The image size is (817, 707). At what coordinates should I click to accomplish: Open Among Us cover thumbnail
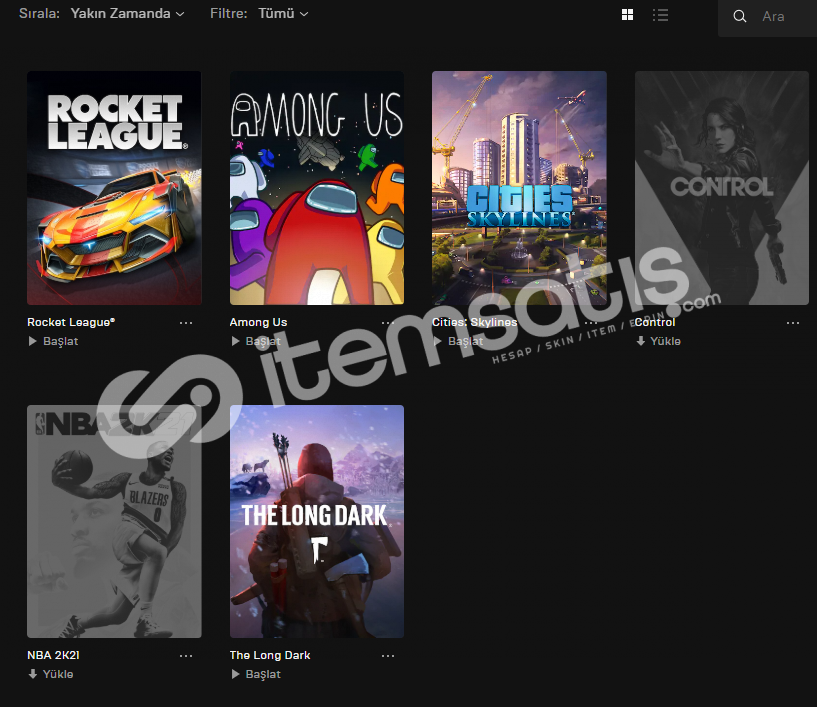coord(317,188)
